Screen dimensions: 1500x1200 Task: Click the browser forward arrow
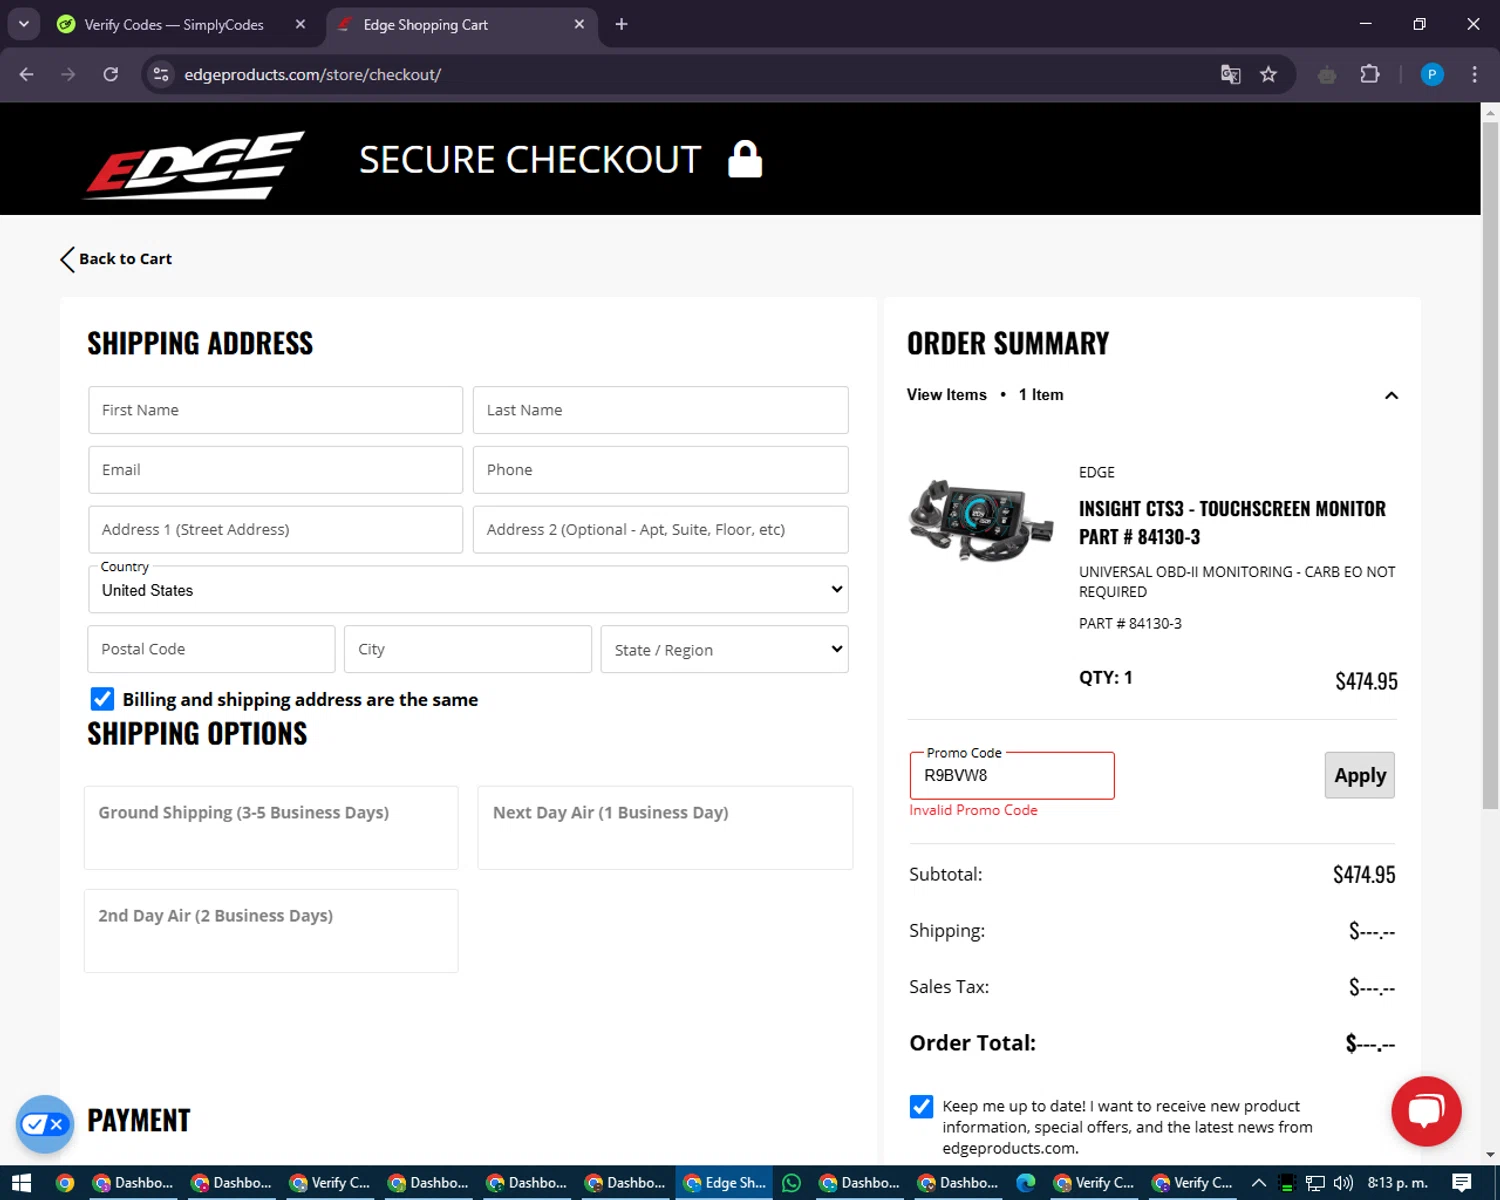tap(68, 74)
